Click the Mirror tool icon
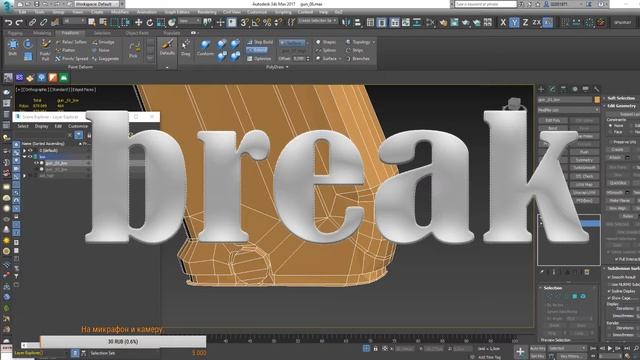This screenshot has width=640, height=360. point(346,22)
